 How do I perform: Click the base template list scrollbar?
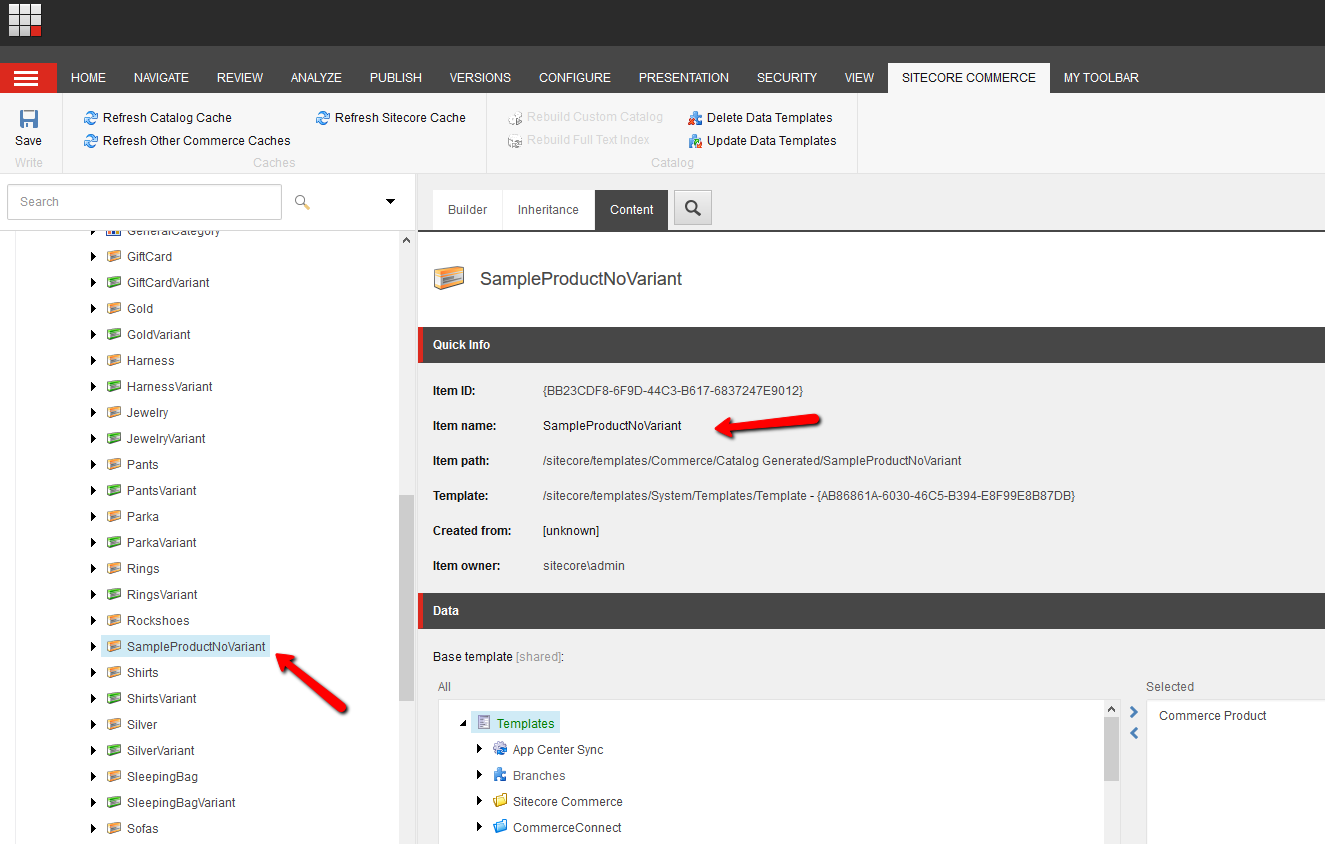click(1111, 750)
